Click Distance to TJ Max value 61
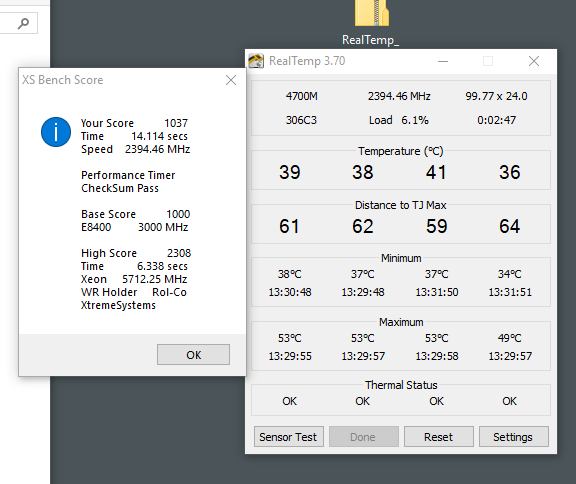 pyautogui.click(x=289, y=226)
